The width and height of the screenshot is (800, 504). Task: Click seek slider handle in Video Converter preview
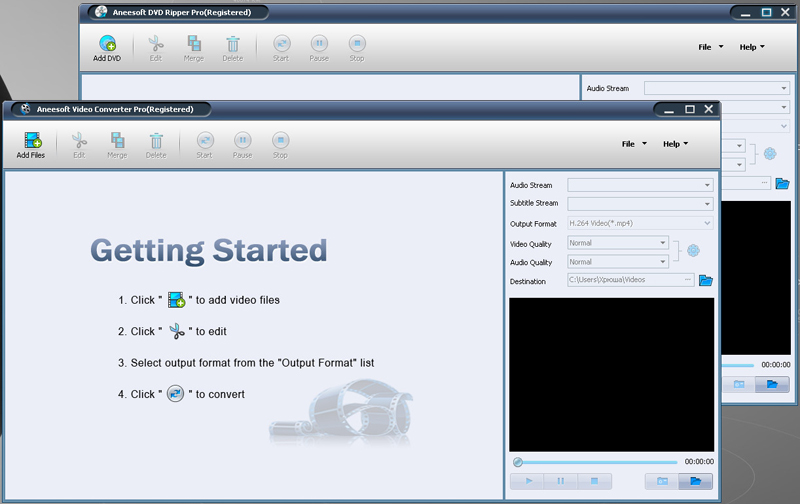[518, 462]
